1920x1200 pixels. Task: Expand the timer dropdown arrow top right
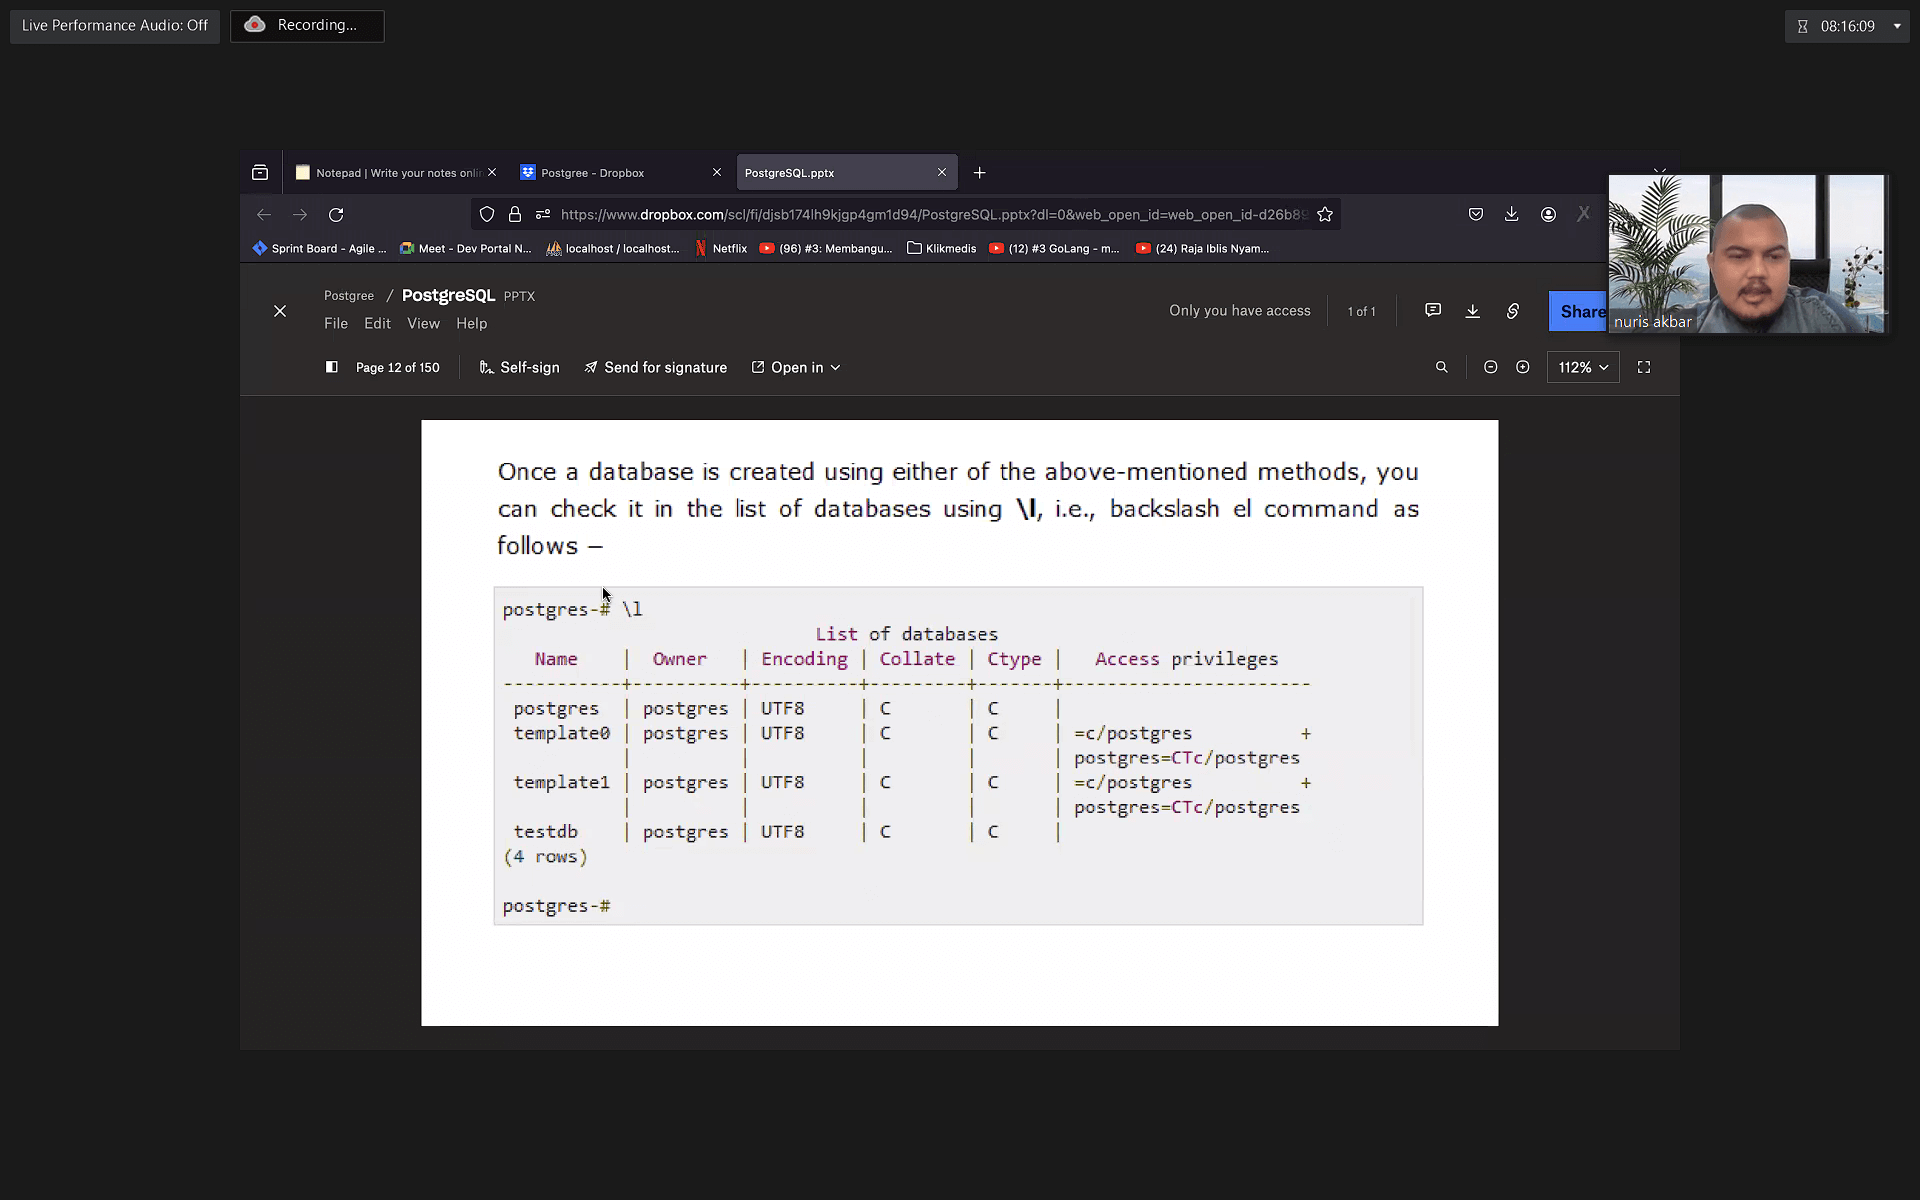point(1897,26)
